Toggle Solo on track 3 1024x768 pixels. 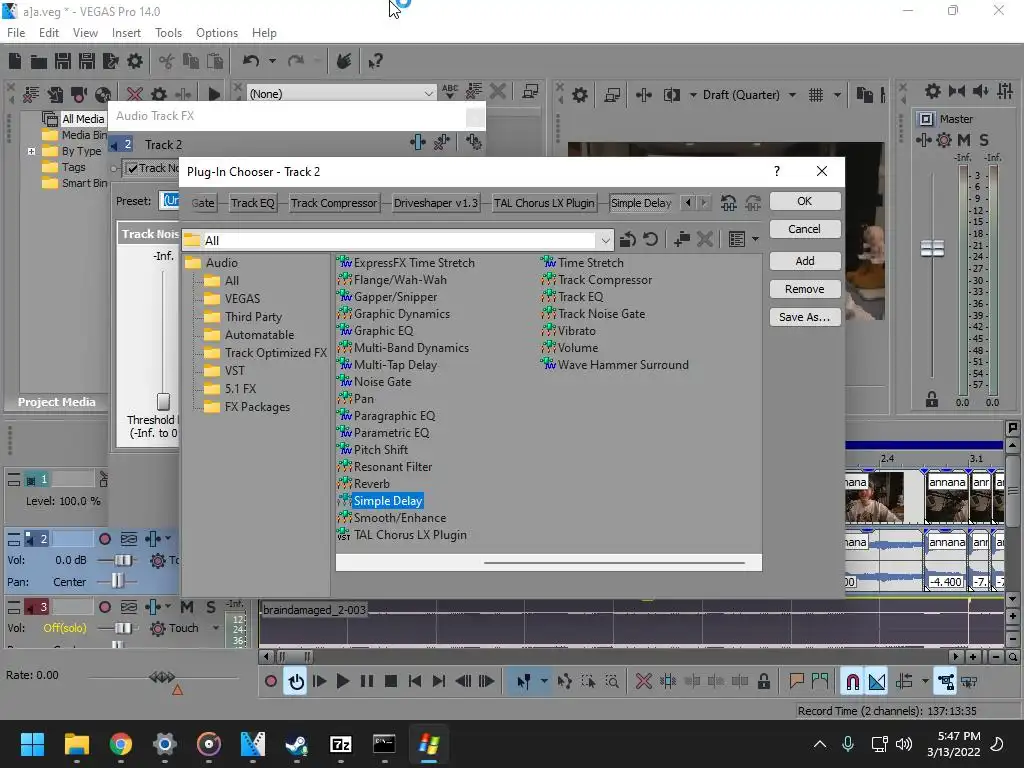point(210,607)
